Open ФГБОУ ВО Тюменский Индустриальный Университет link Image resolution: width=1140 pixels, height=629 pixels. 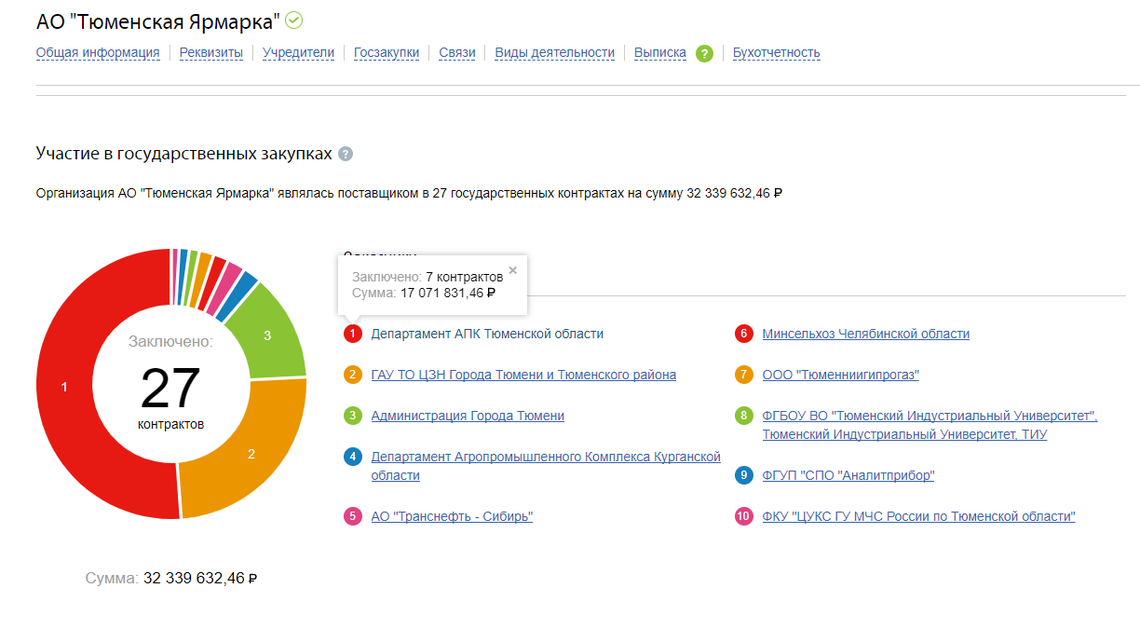click(x=929, y=425)
